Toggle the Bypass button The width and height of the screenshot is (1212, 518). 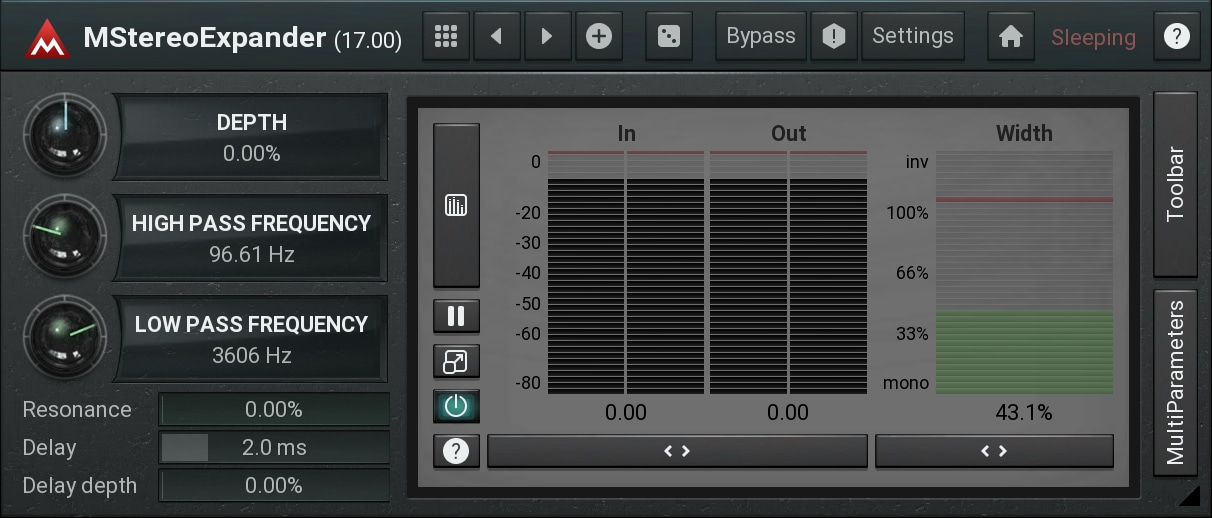coord(760,37)
